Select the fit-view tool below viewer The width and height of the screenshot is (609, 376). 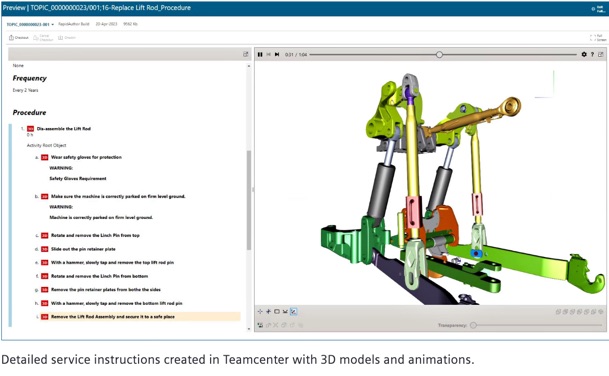point(285,312)
